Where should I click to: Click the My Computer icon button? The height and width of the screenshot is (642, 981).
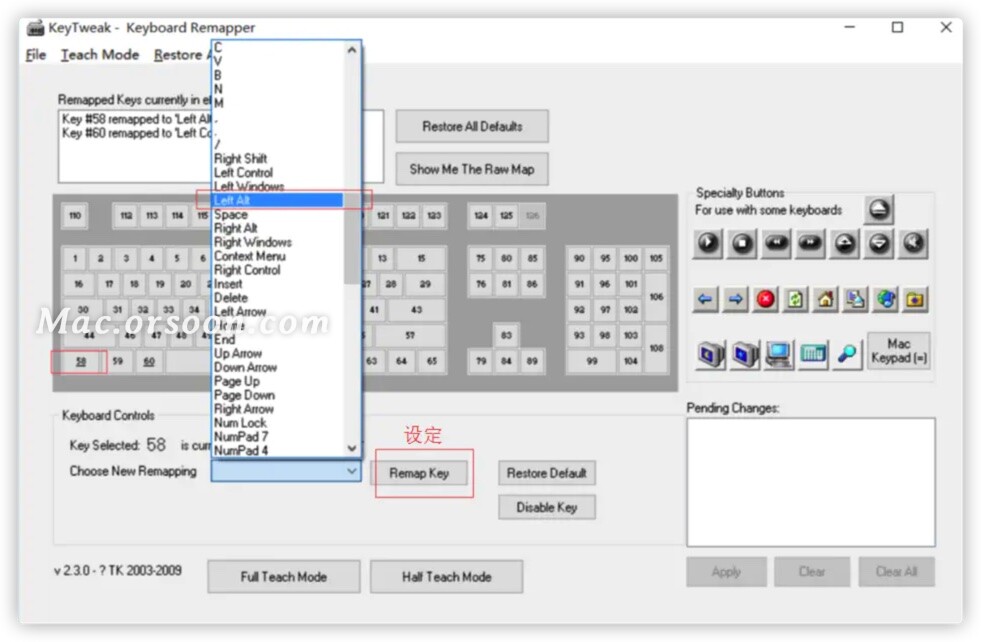click(778, 355)
